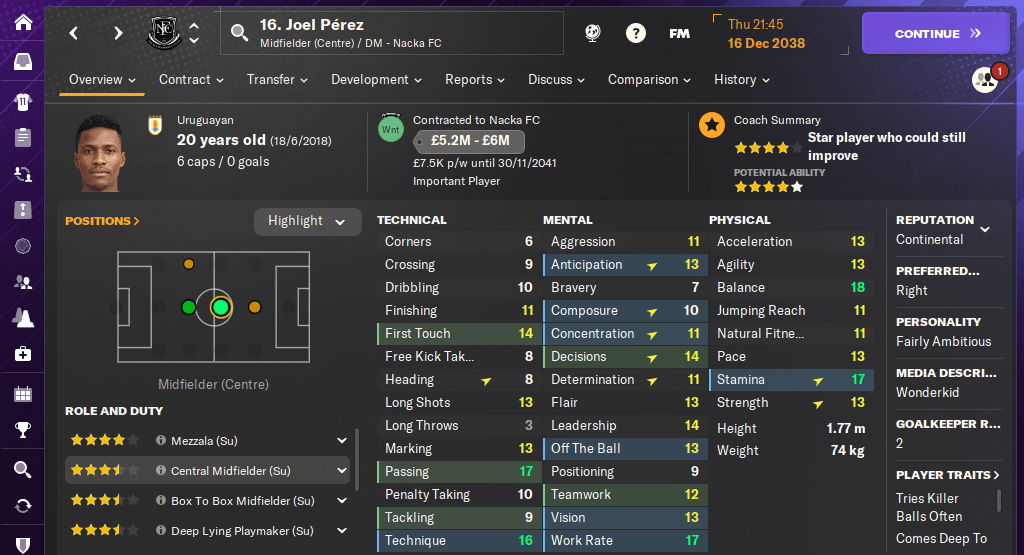Open the FM logo menu
The height and width of the screenshot is (555, 1024).
(679, 33)
